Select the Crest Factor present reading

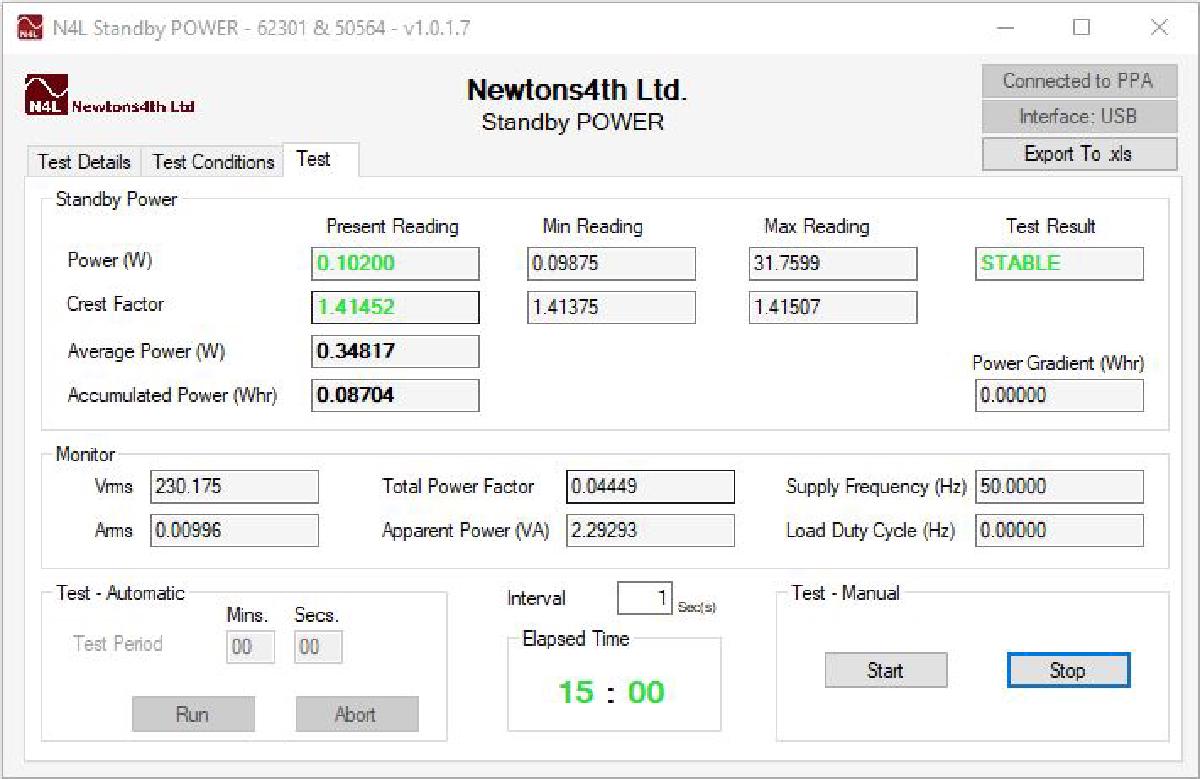click(394, 307)
